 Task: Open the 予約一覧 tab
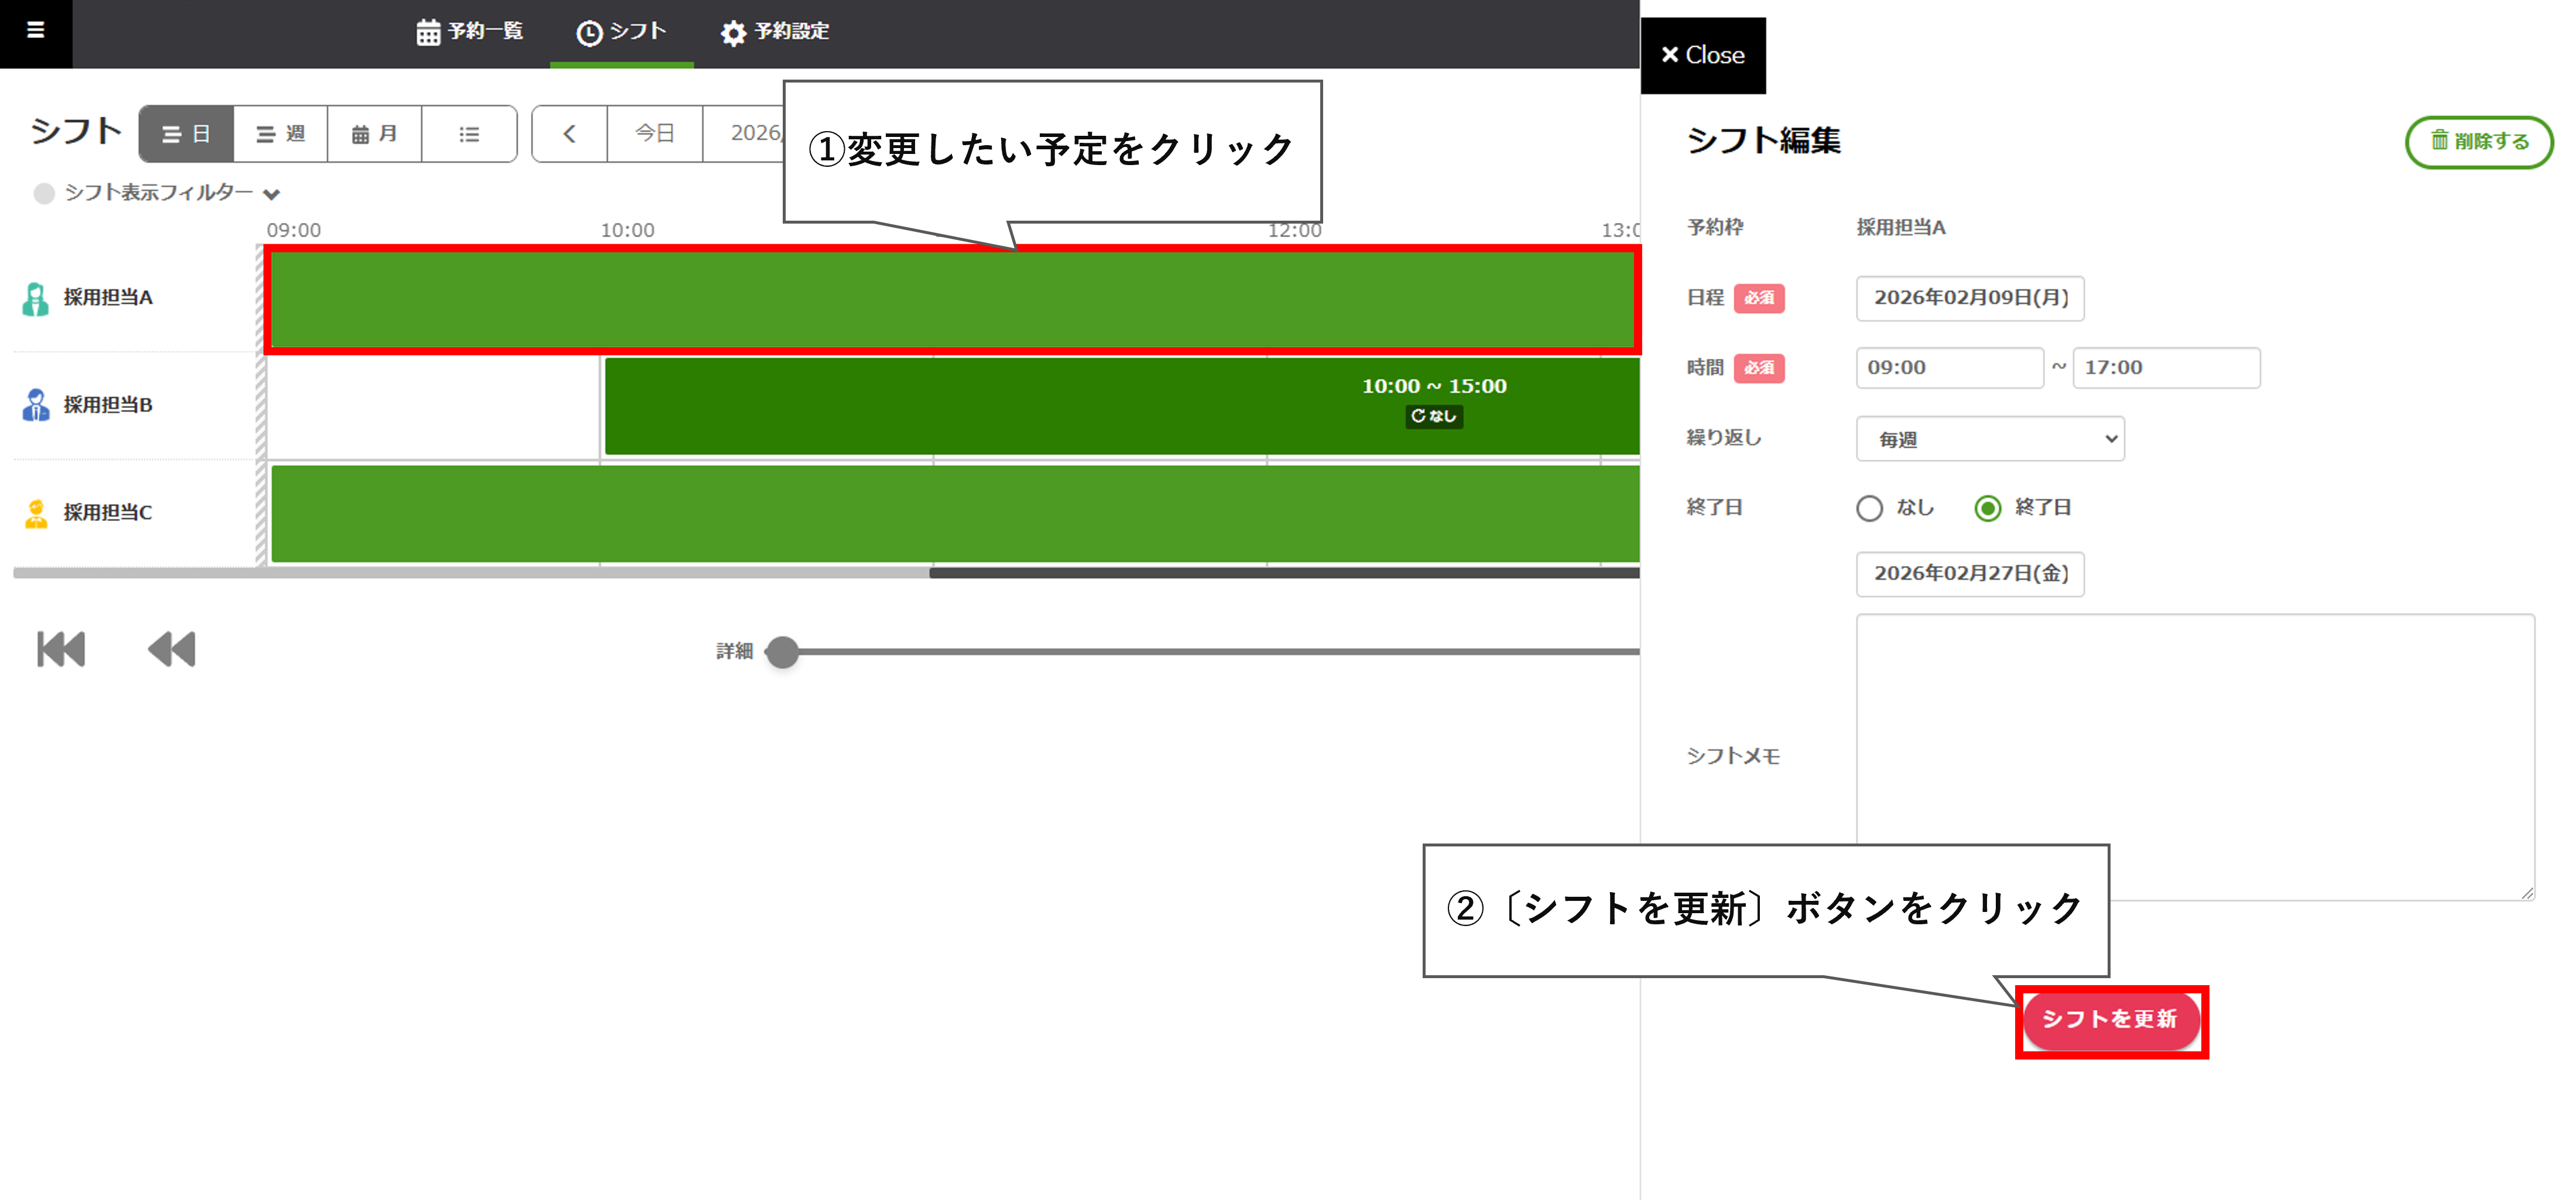tap(470, 32)
